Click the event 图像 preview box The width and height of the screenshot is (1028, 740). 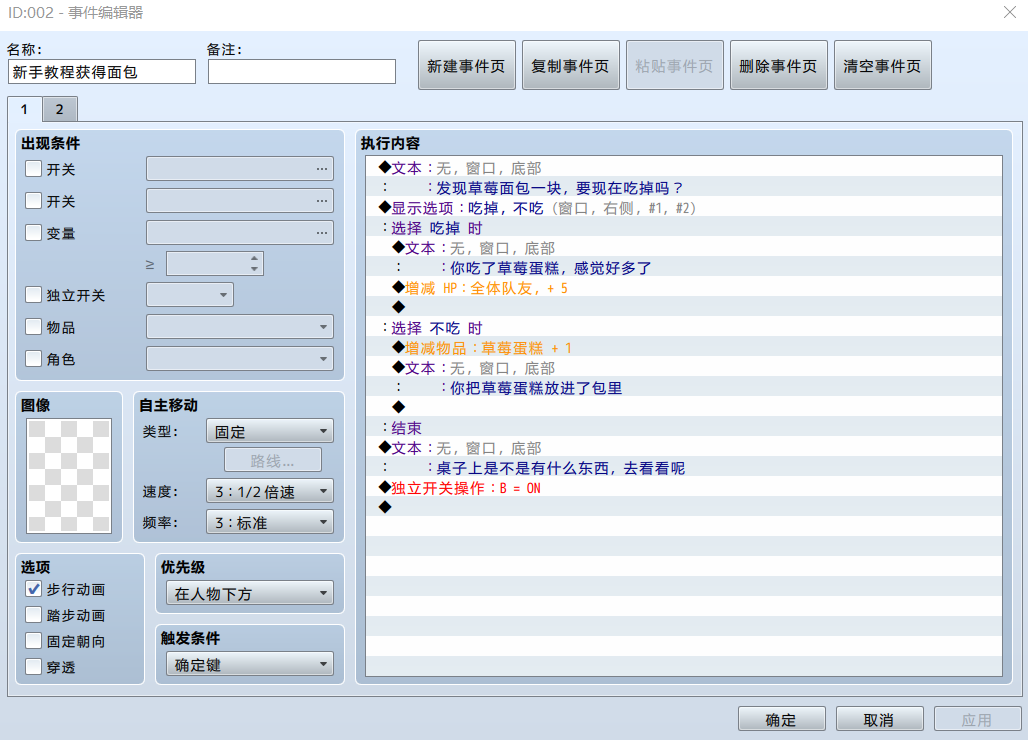tap(69, 476)
